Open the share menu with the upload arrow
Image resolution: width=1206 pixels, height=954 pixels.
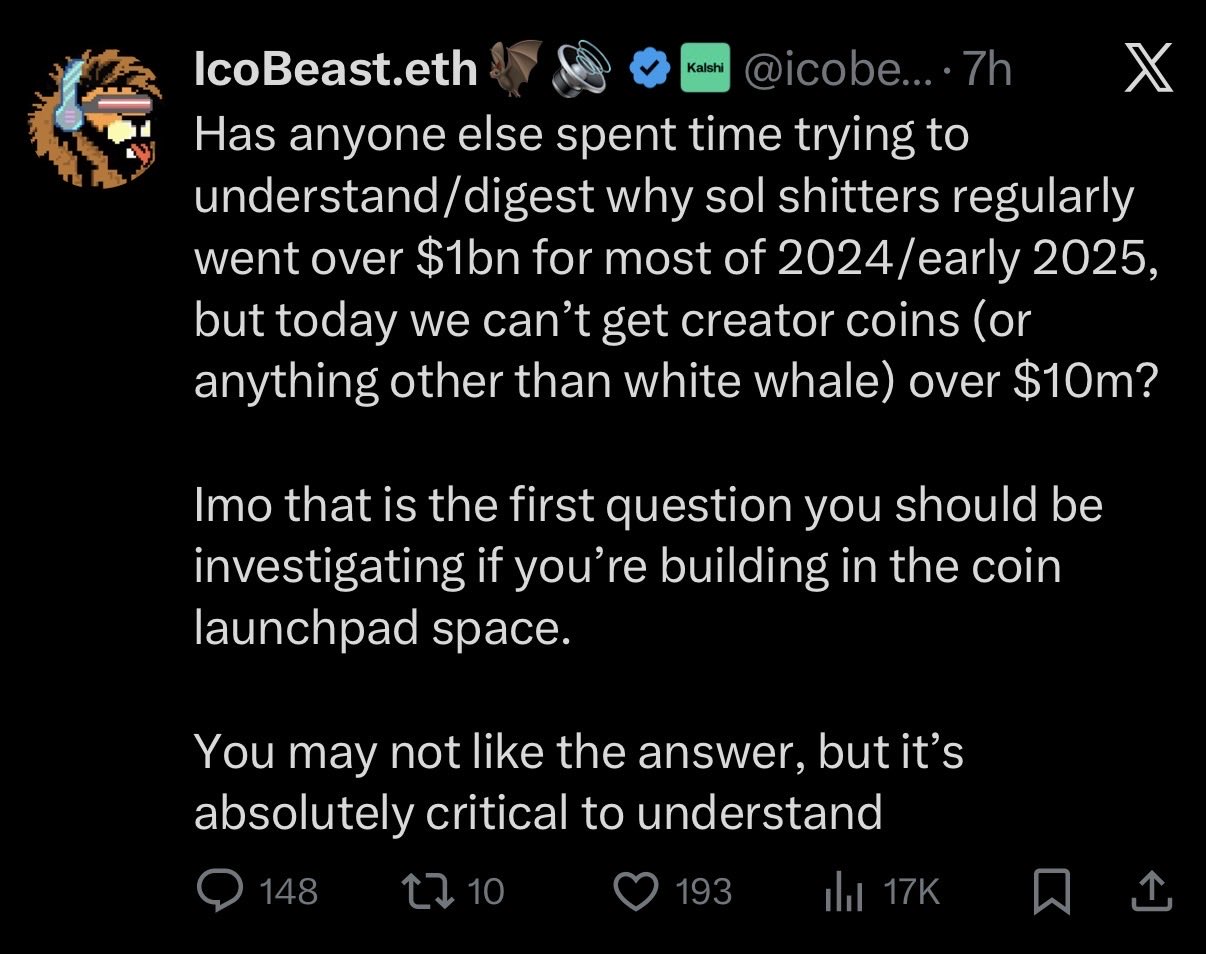coord(1150,889)
